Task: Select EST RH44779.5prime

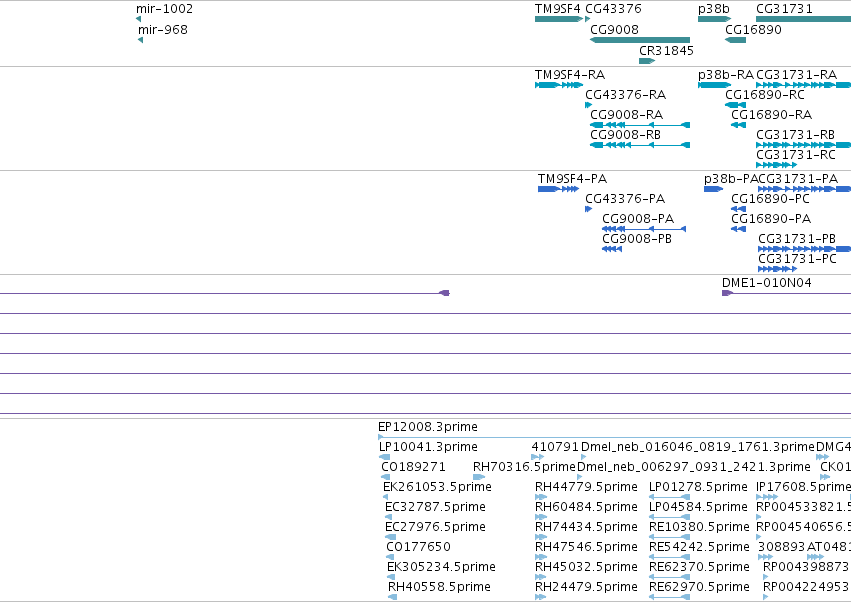Action: point(586,487)
